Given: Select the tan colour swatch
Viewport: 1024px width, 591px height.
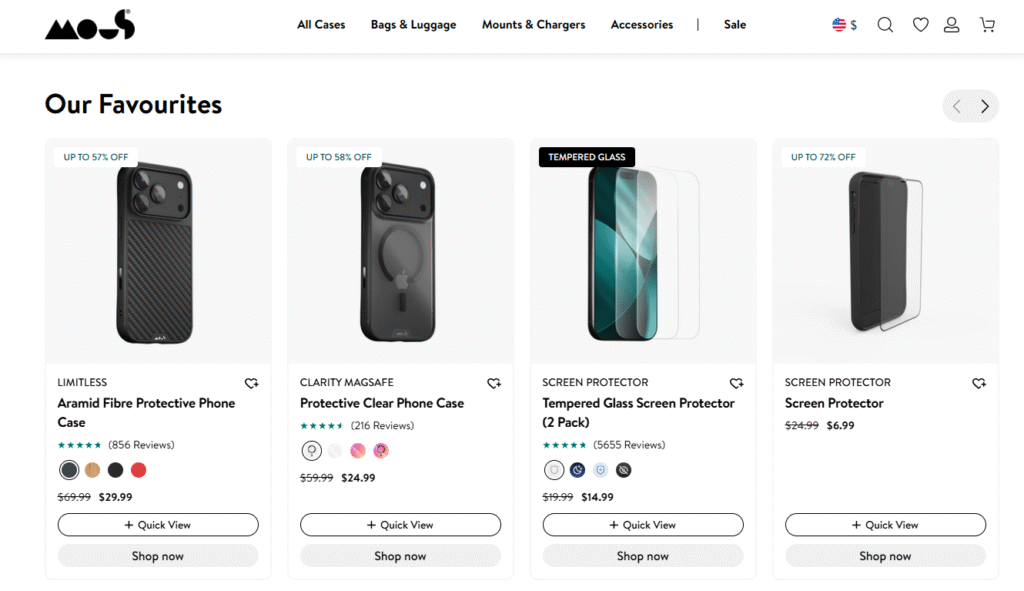Looking at the screenshot, I should [x=92, y=470].
